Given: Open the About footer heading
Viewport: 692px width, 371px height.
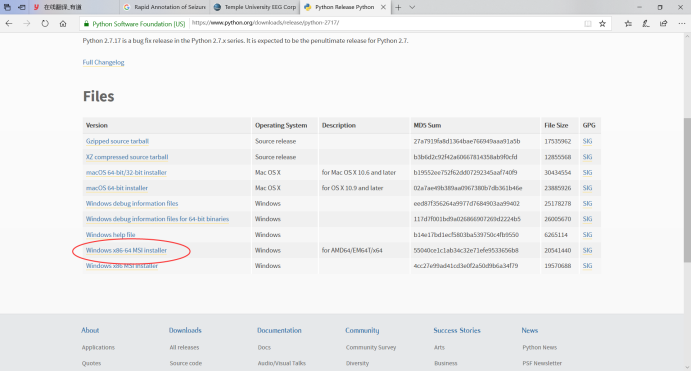Looking at the screenshot, I should [90, 330].
